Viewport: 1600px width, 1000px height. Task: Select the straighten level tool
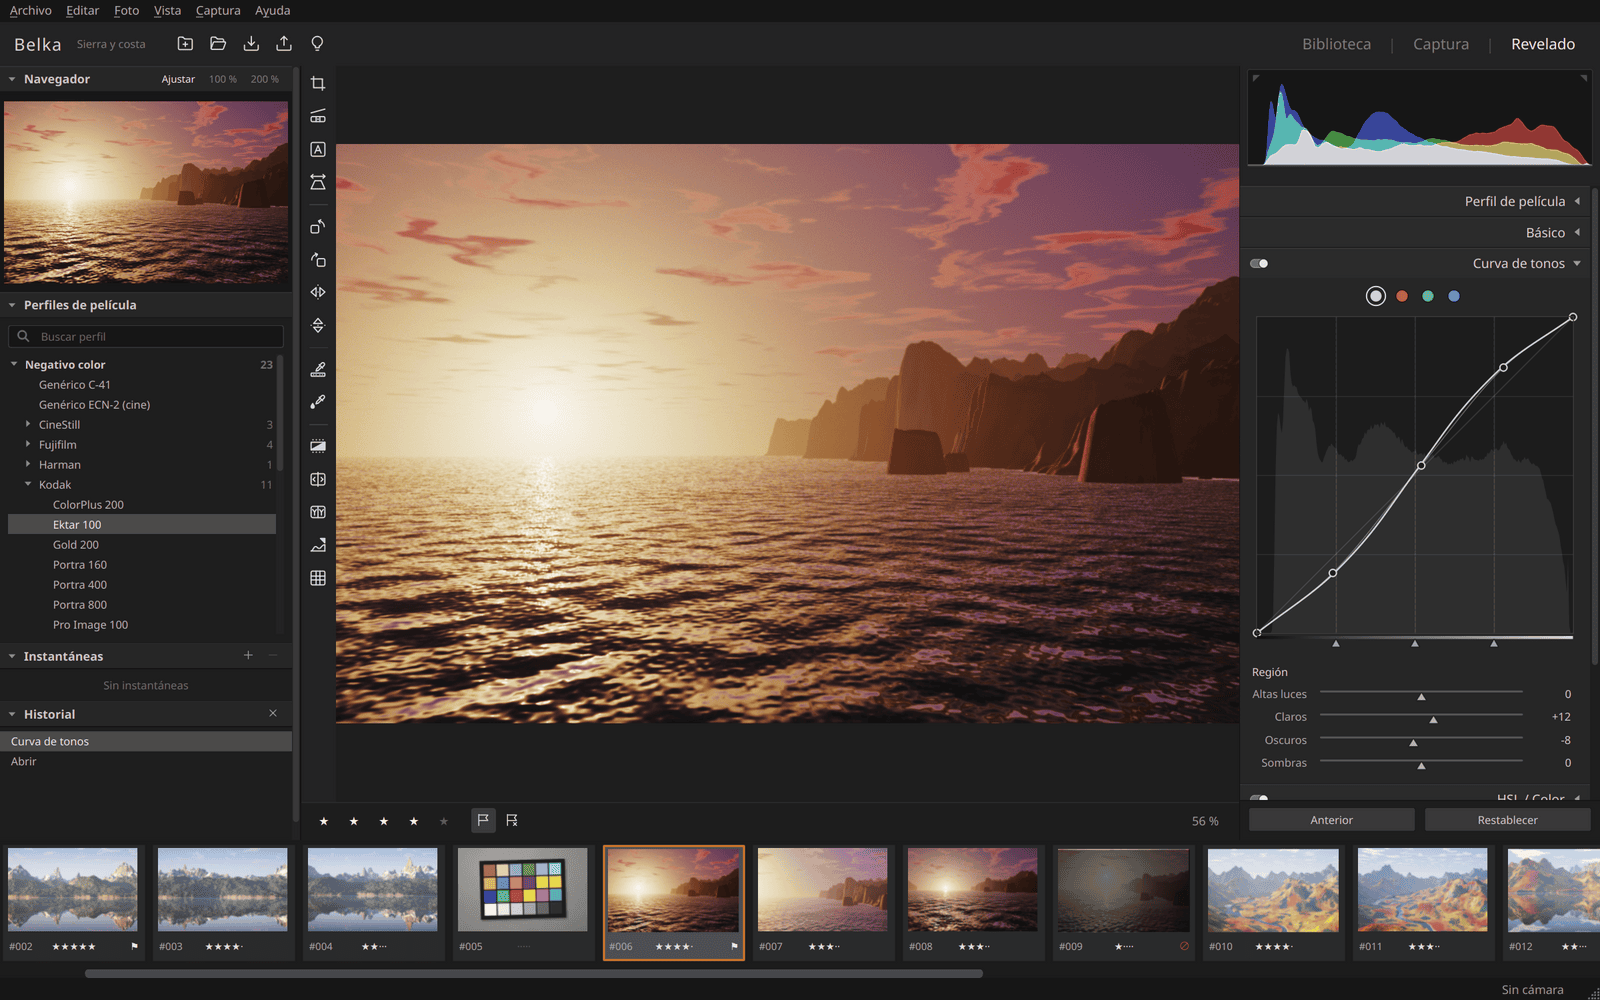coord(318,116)
